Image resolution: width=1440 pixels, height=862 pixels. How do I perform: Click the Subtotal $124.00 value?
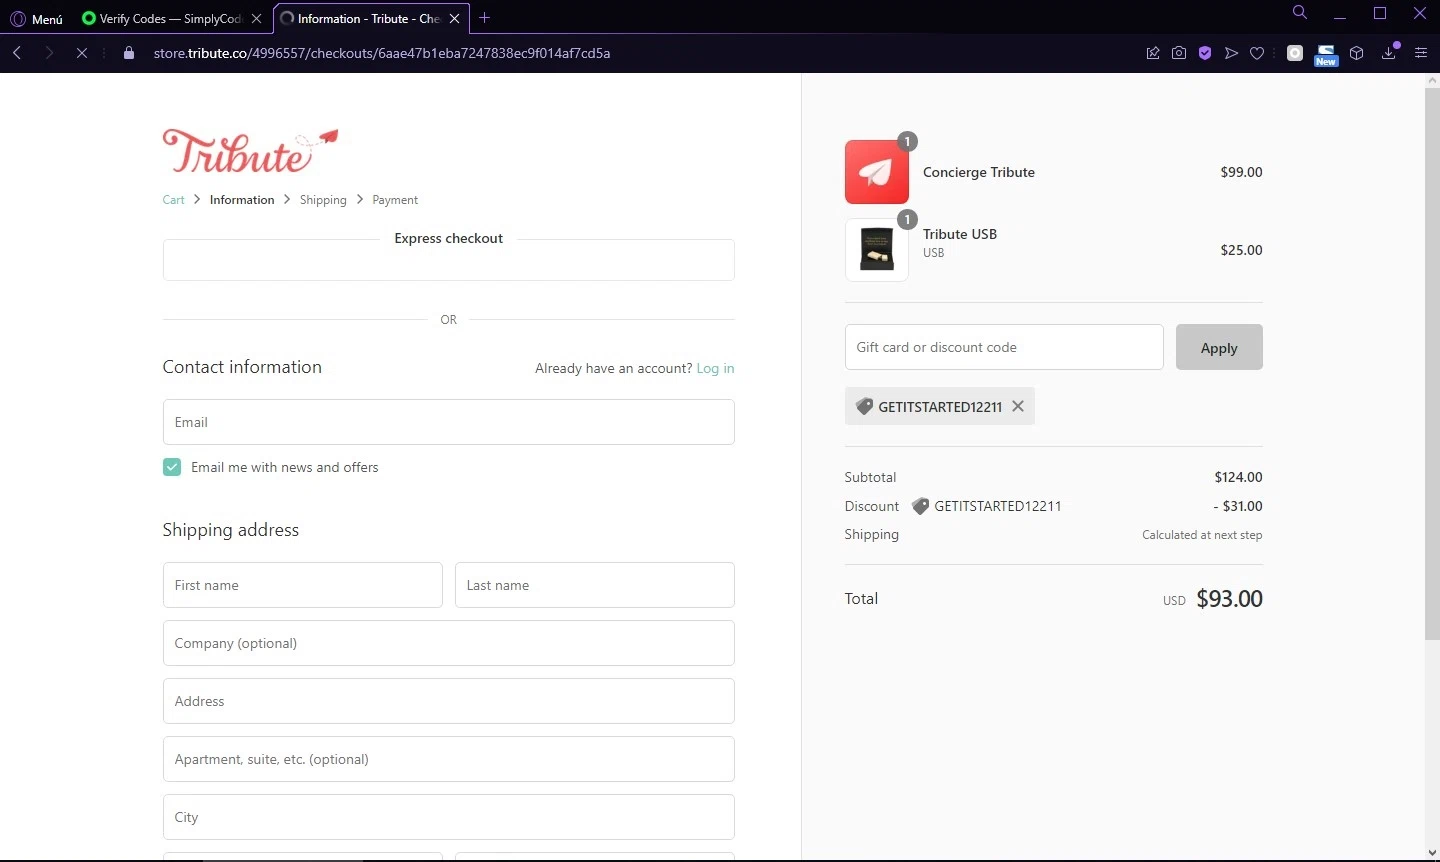coord(1238,477)
